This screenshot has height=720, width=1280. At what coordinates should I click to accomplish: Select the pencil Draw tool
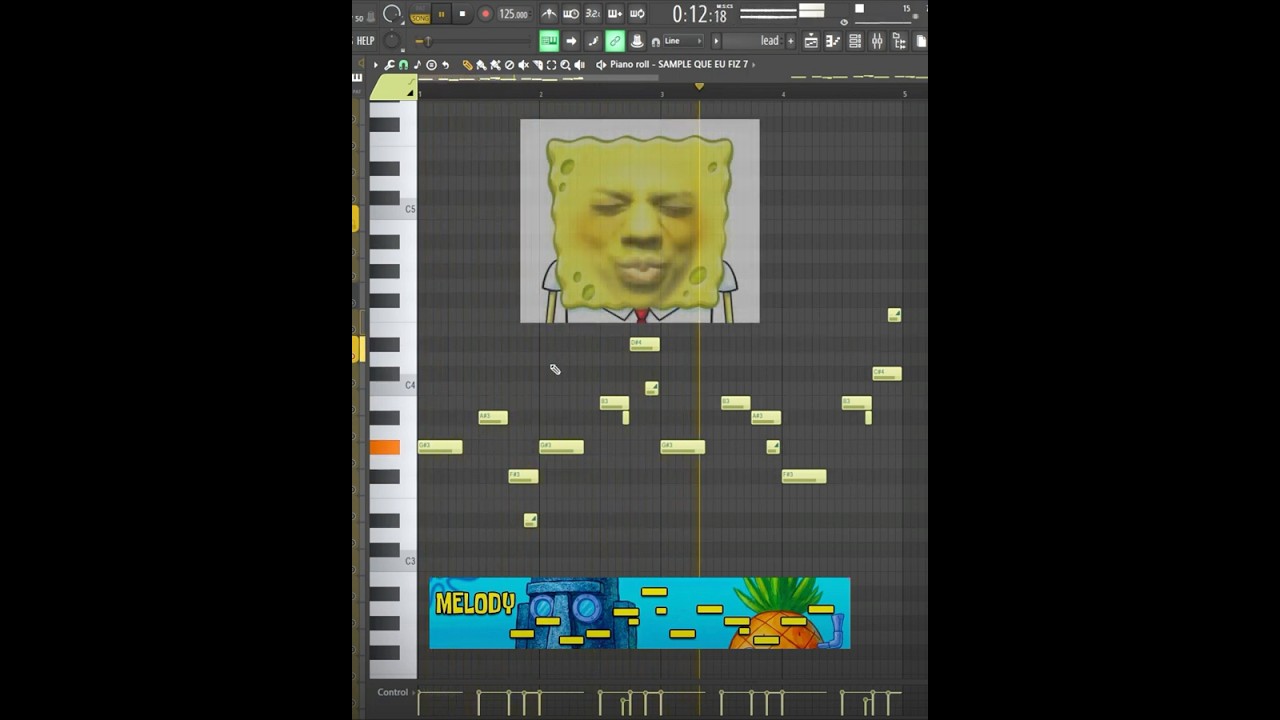click(468, 65)
